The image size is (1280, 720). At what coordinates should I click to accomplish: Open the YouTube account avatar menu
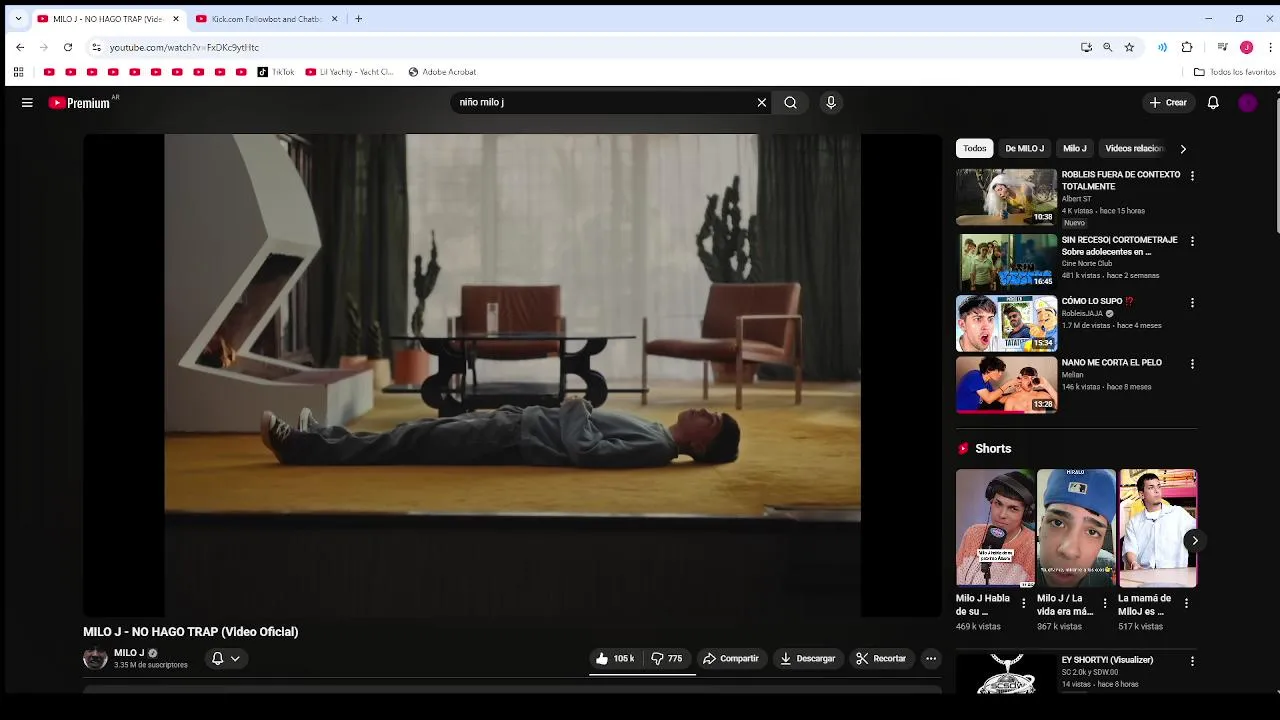point(1247,102)
